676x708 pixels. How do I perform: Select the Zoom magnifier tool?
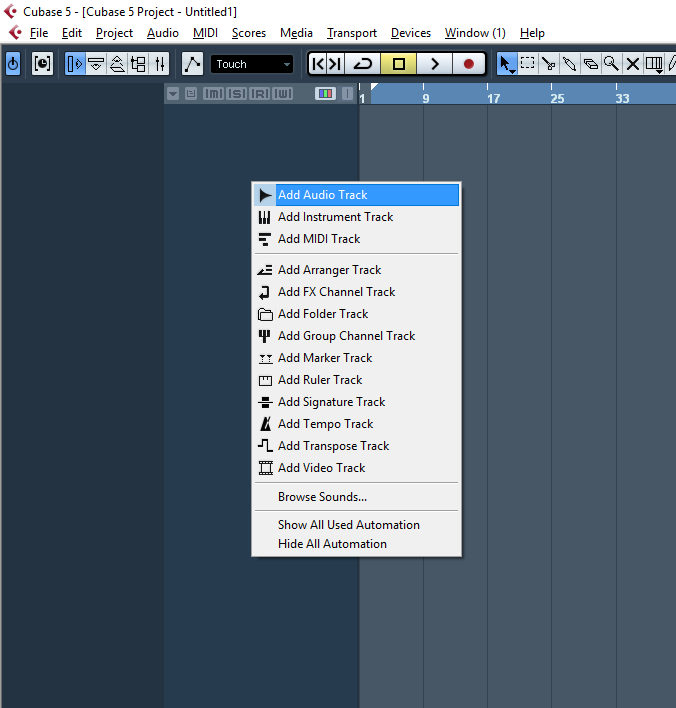tap(611, 64)
